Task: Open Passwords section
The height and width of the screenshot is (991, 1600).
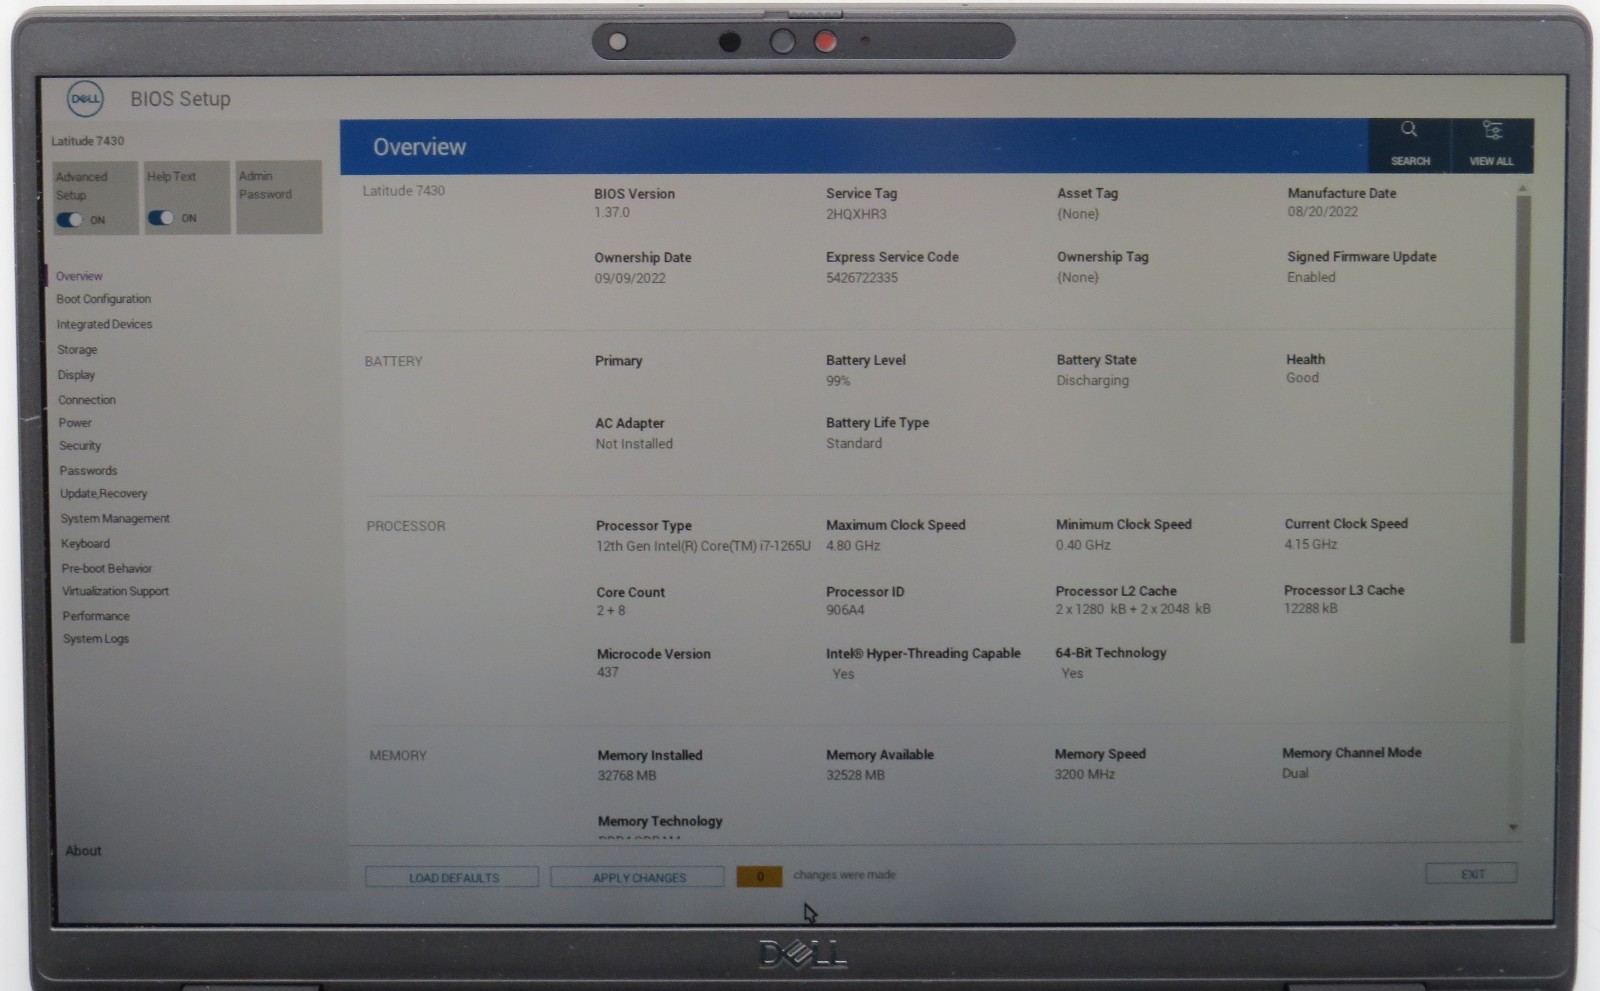Action: pos(88,471)
